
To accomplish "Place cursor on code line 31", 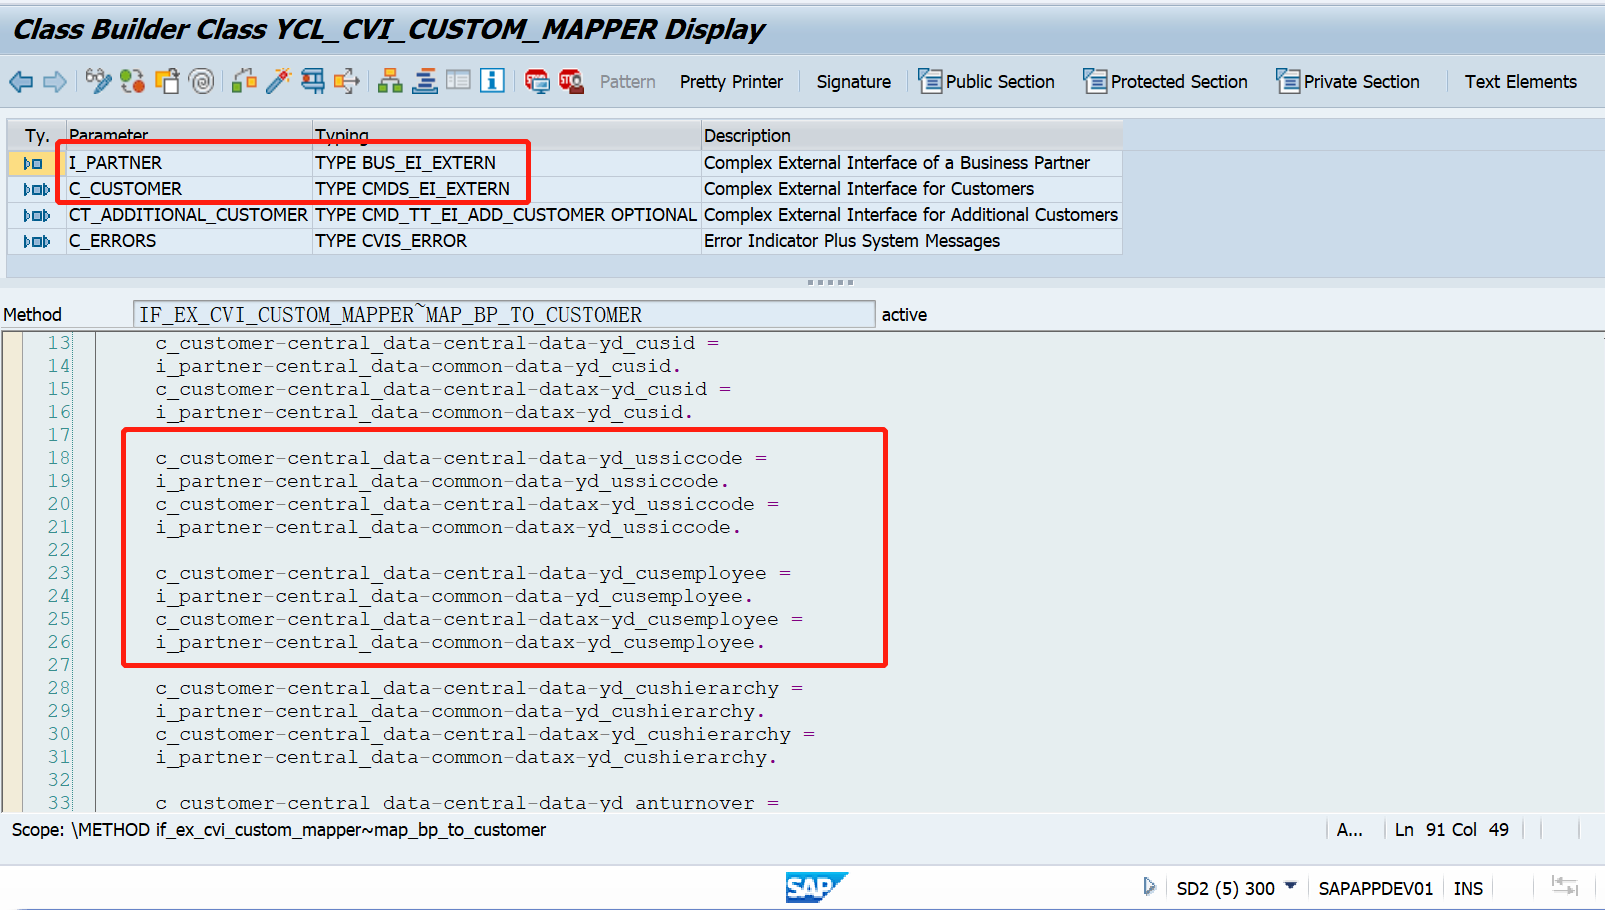I will 466,758.
